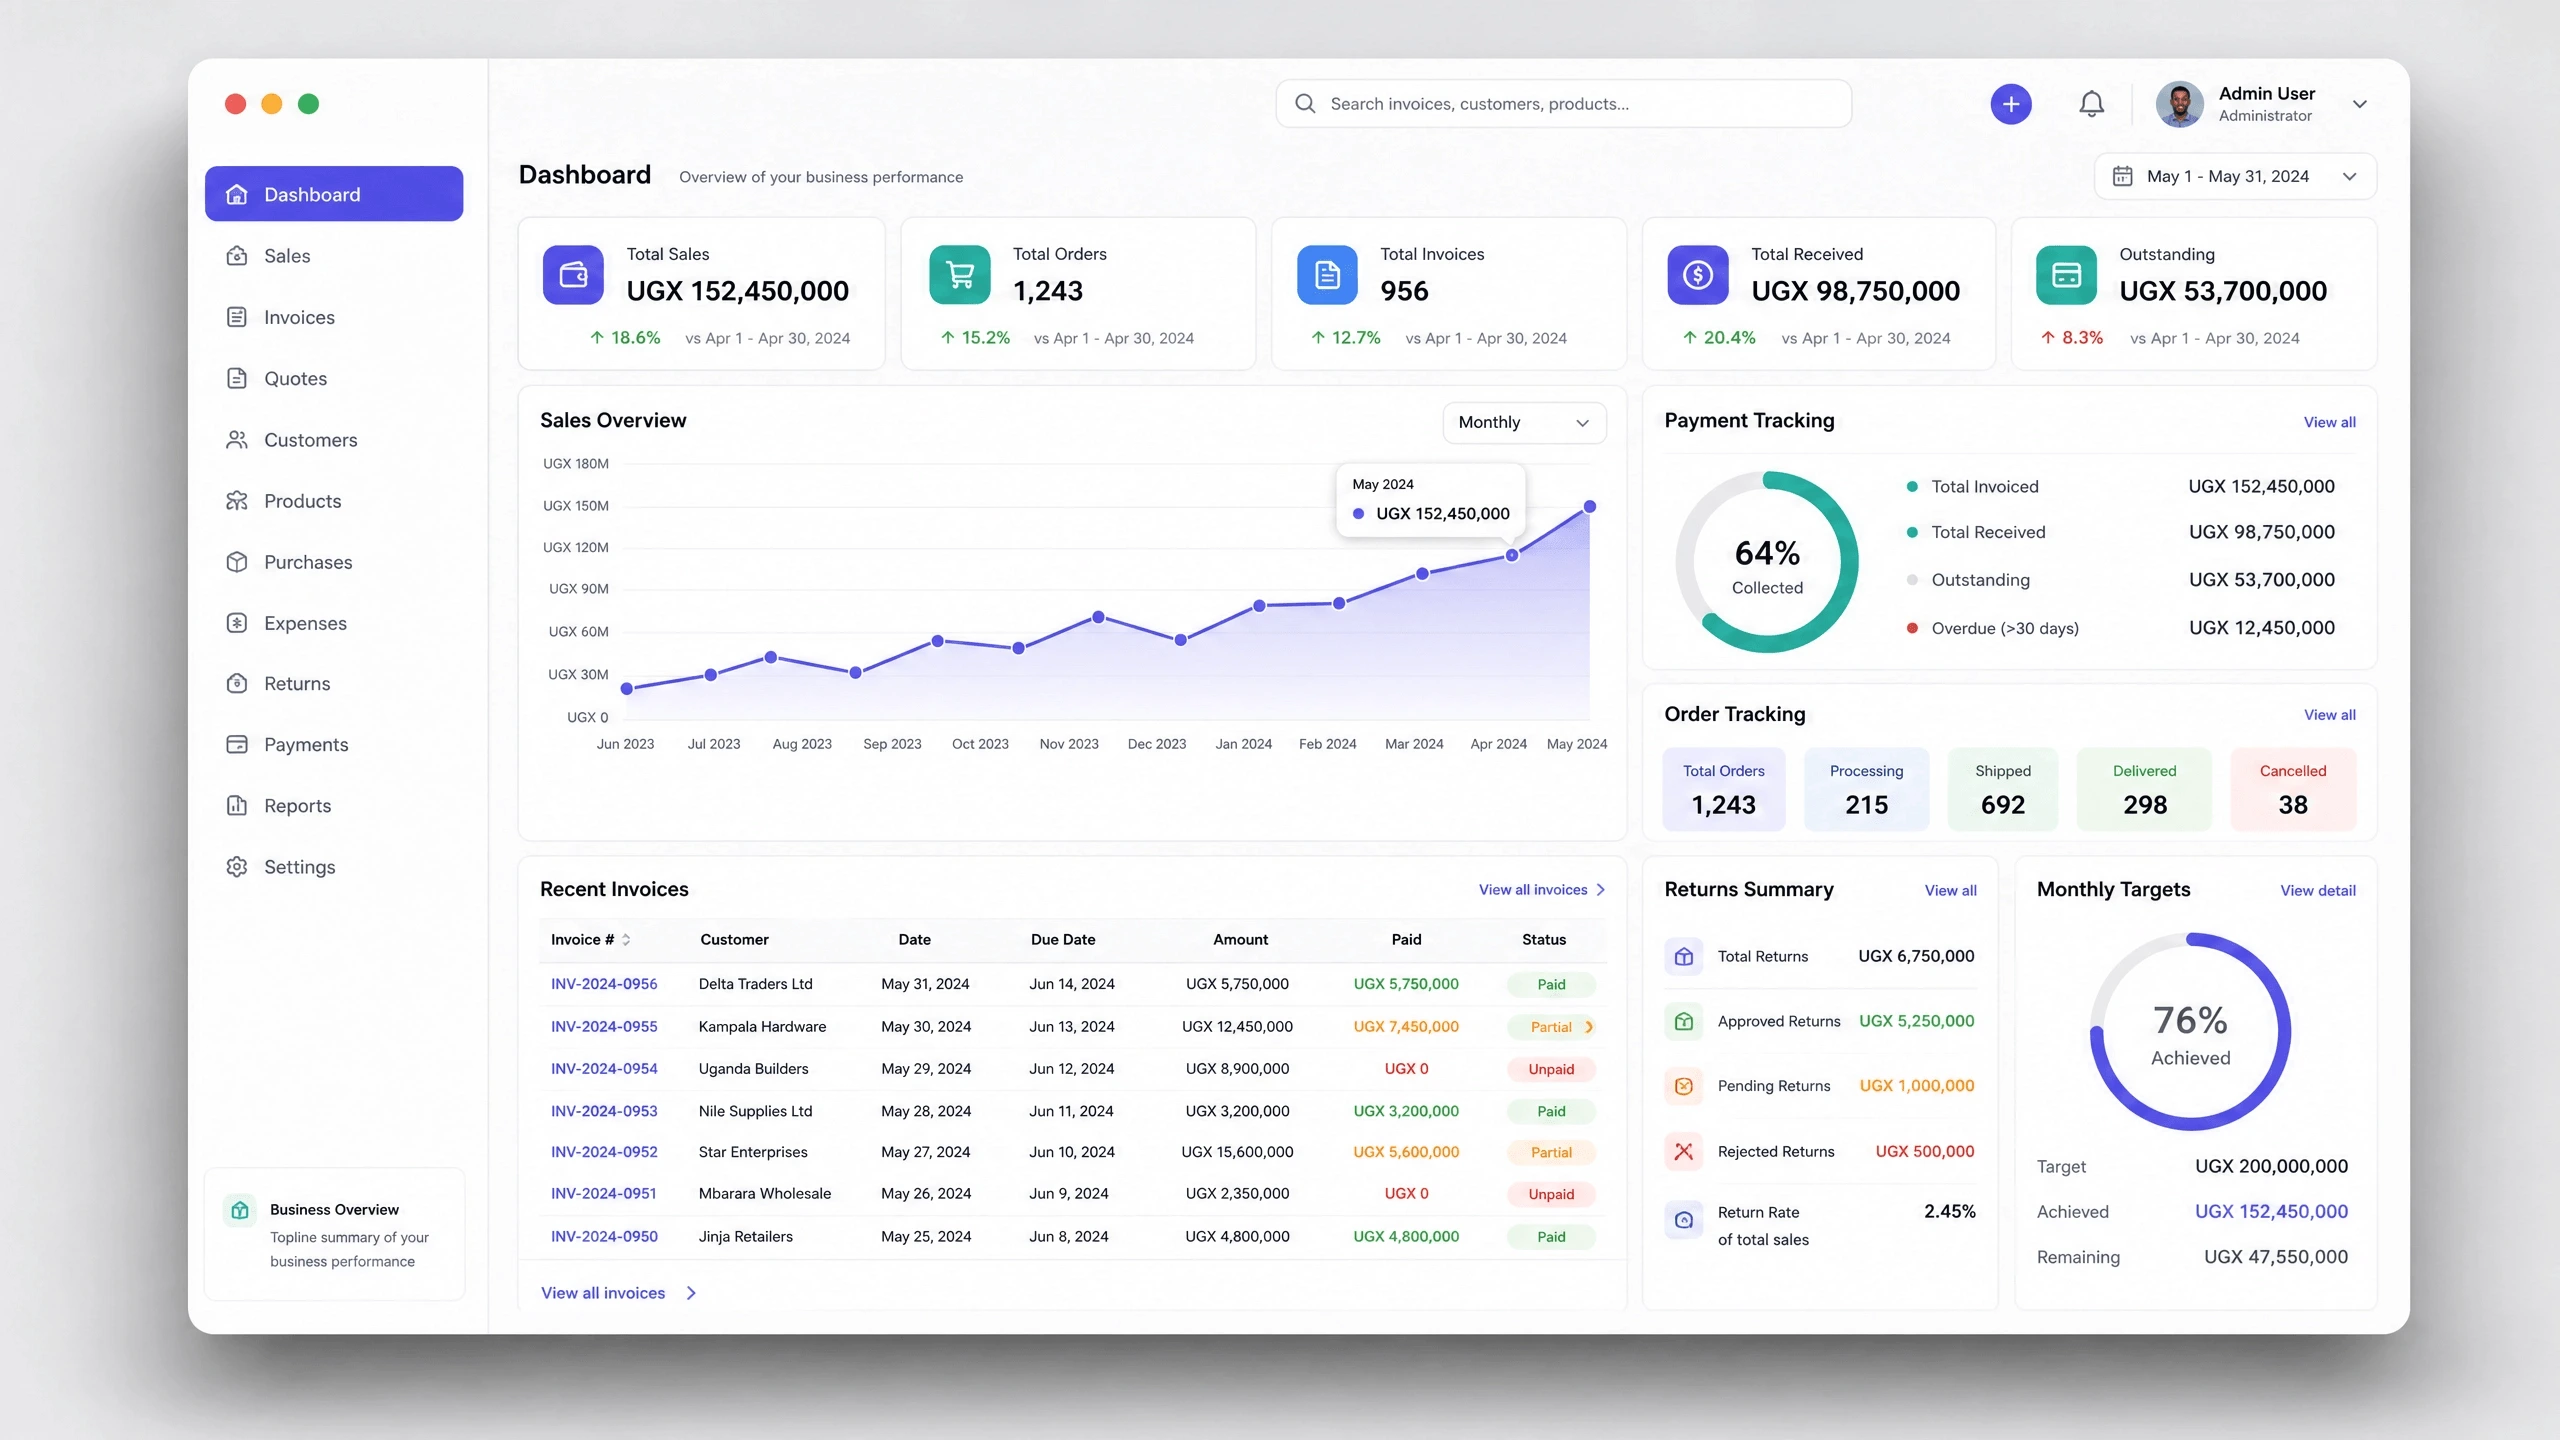Screen dimensions: 2560x1440
Task: Click Rejected Returns X icon
Action: point(1684,1152)
